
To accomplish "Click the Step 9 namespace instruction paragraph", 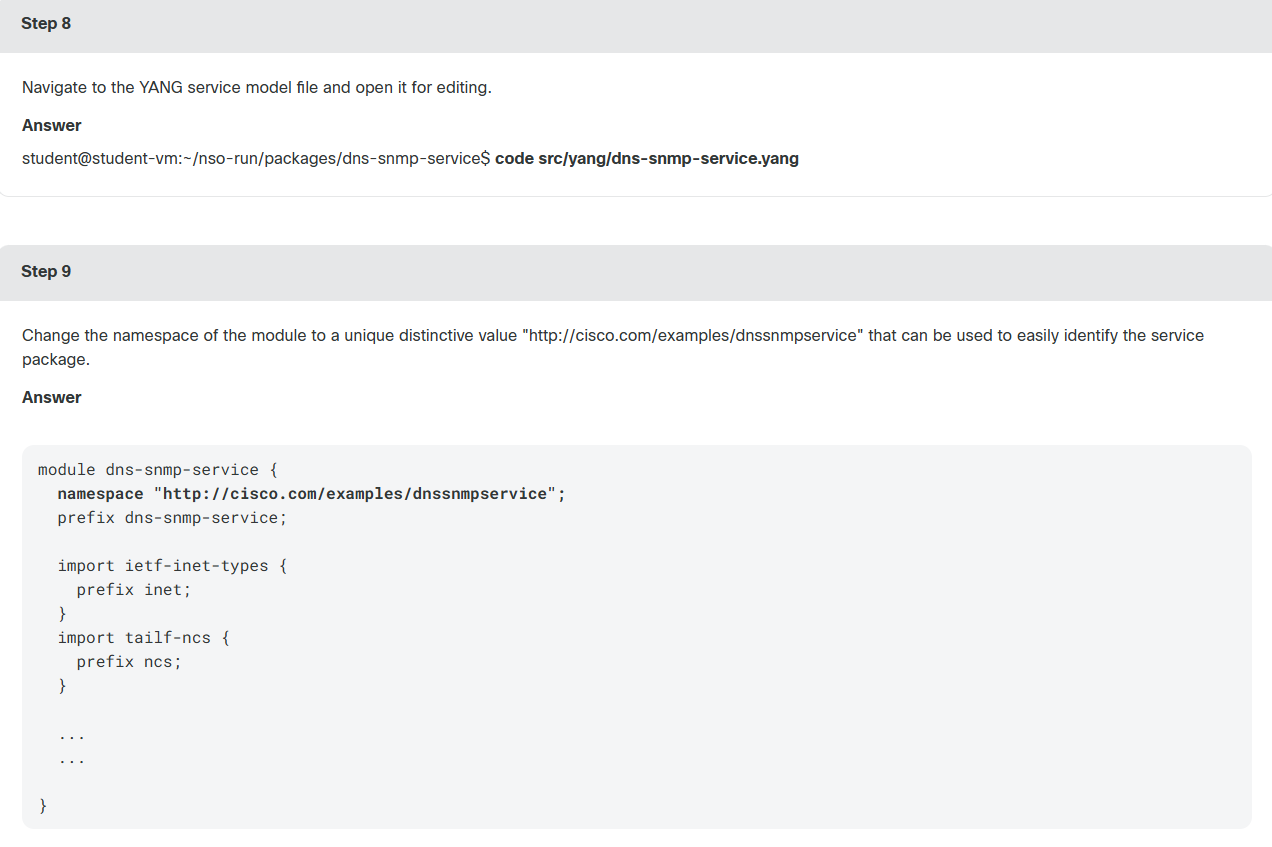I will (x=613, y=347).
